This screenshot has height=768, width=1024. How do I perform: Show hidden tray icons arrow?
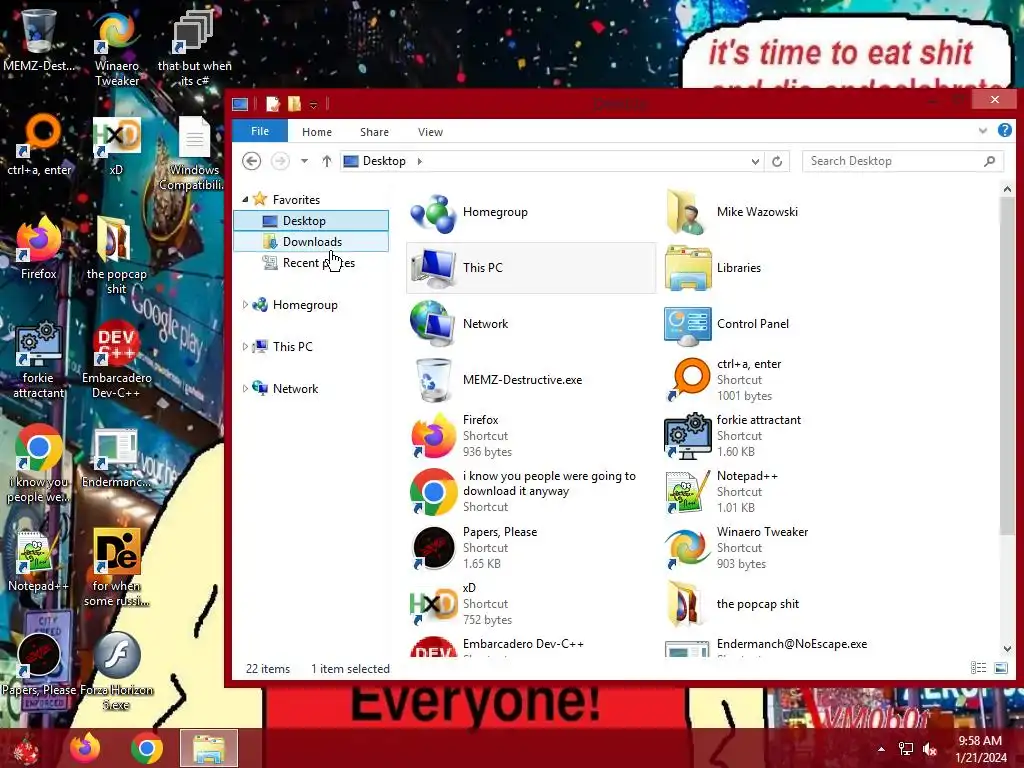pyautogui.click(x=881, y=749)
